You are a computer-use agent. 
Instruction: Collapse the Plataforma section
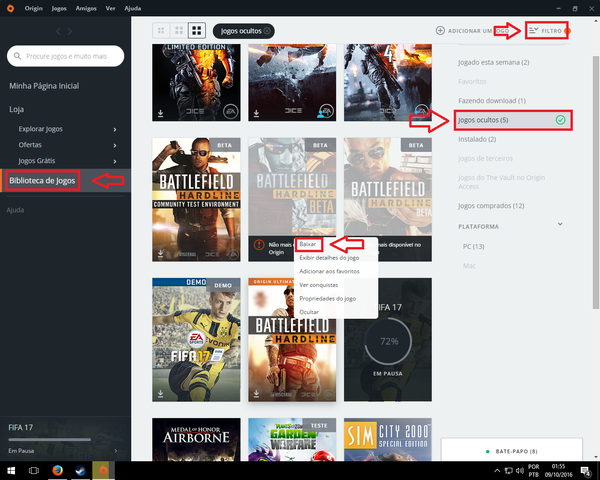(572, 226)
